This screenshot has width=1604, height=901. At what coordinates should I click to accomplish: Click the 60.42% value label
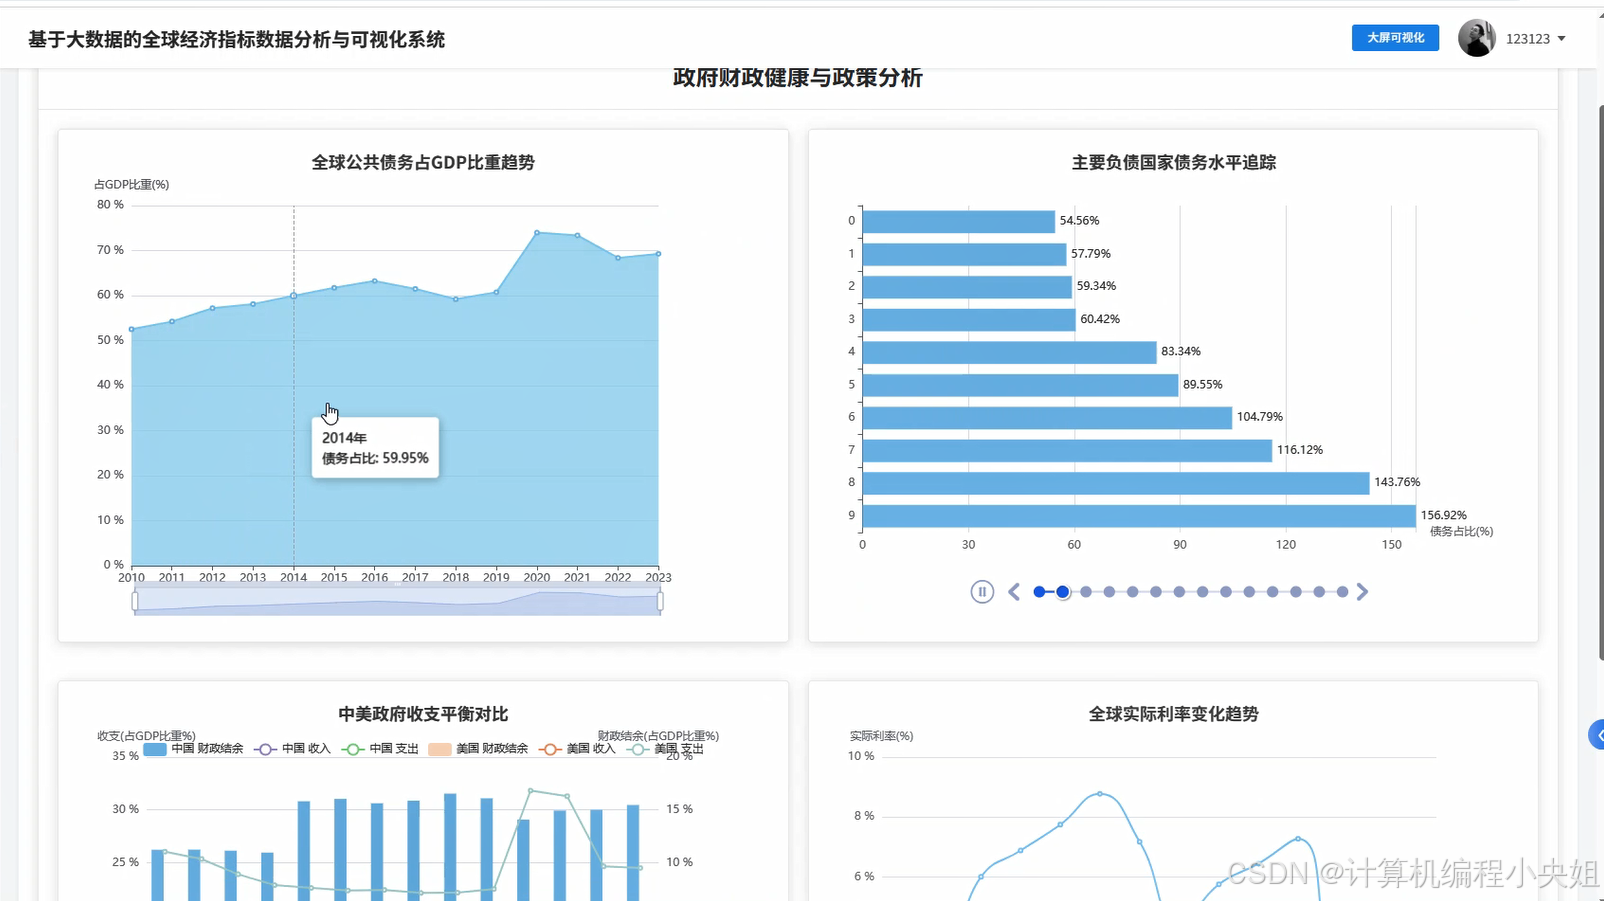pyautogui.click(x=1100, y=319)
